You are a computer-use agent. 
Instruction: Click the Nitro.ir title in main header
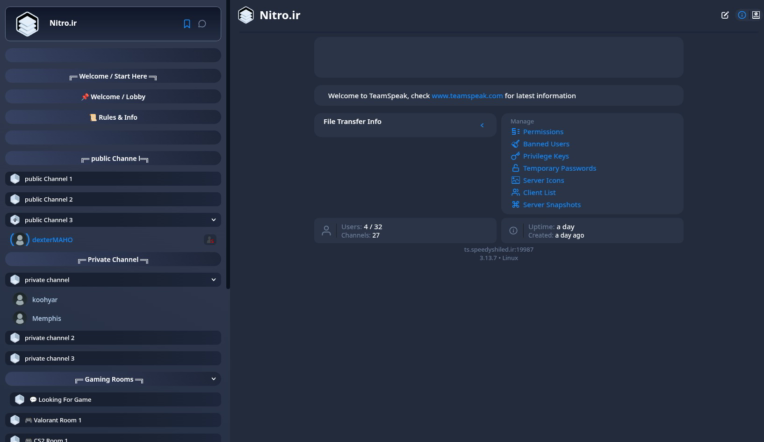tap(280, 15)
